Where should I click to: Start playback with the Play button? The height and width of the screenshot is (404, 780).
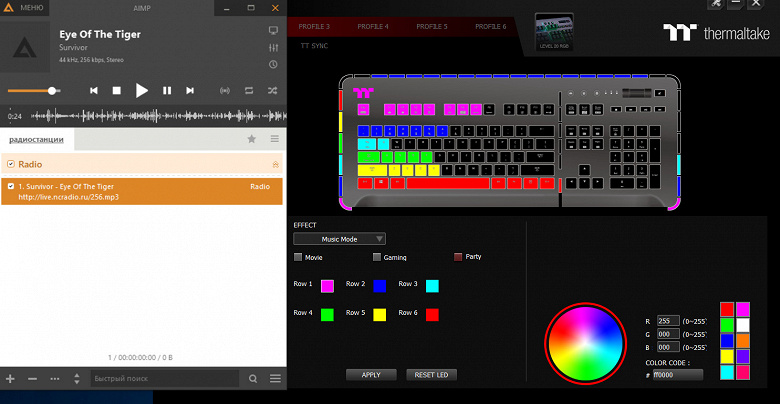142,91
